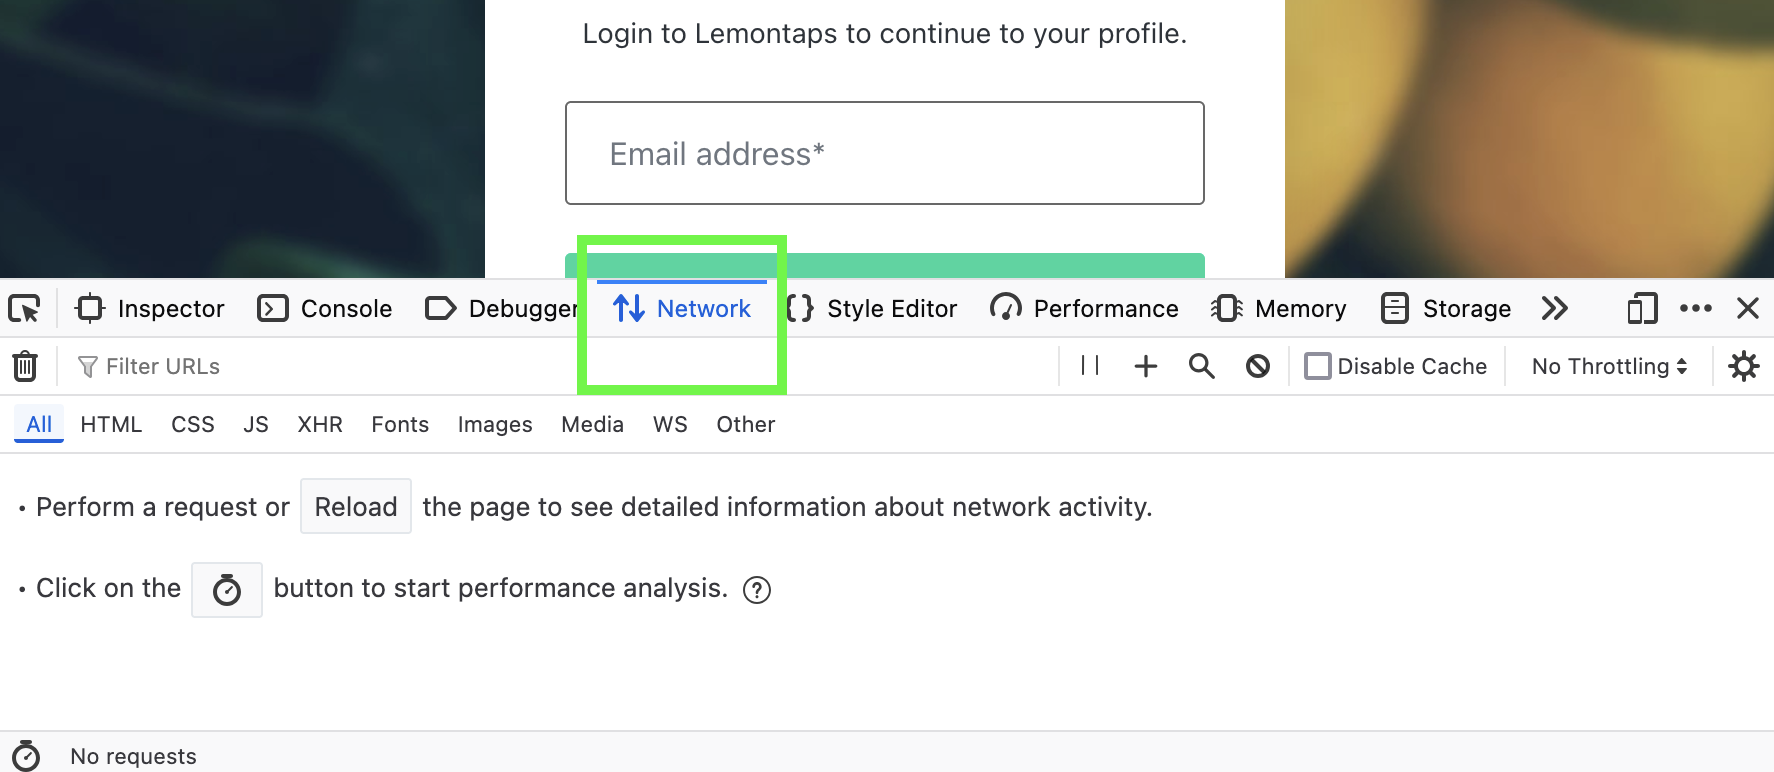Image resolution: width=1774 pixels, height=772 pixels.
Task: Select the Network tab
Action: click(x=682, y=309)
